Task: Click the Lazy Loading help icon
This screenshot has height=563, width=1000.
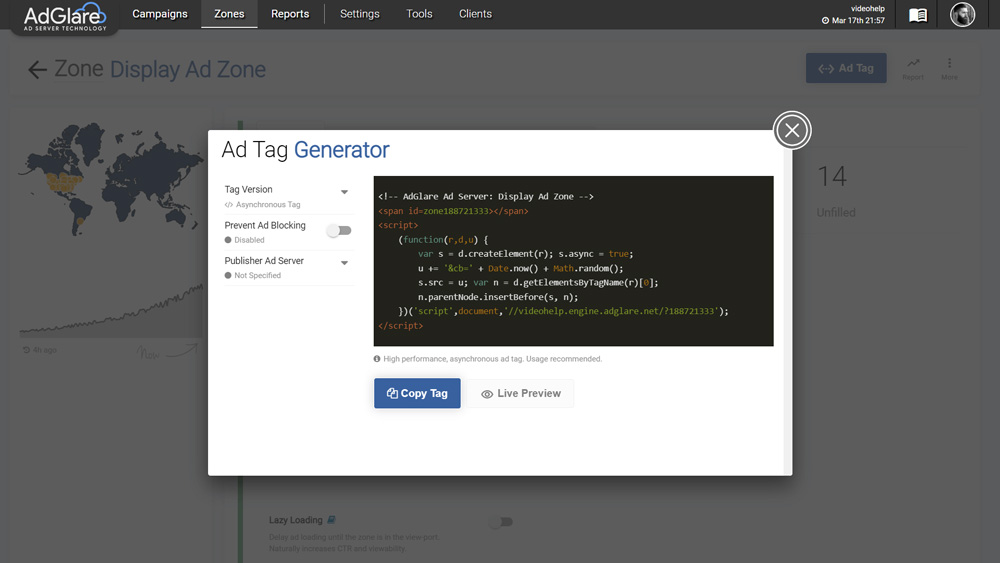Action: tap(331, 520)
